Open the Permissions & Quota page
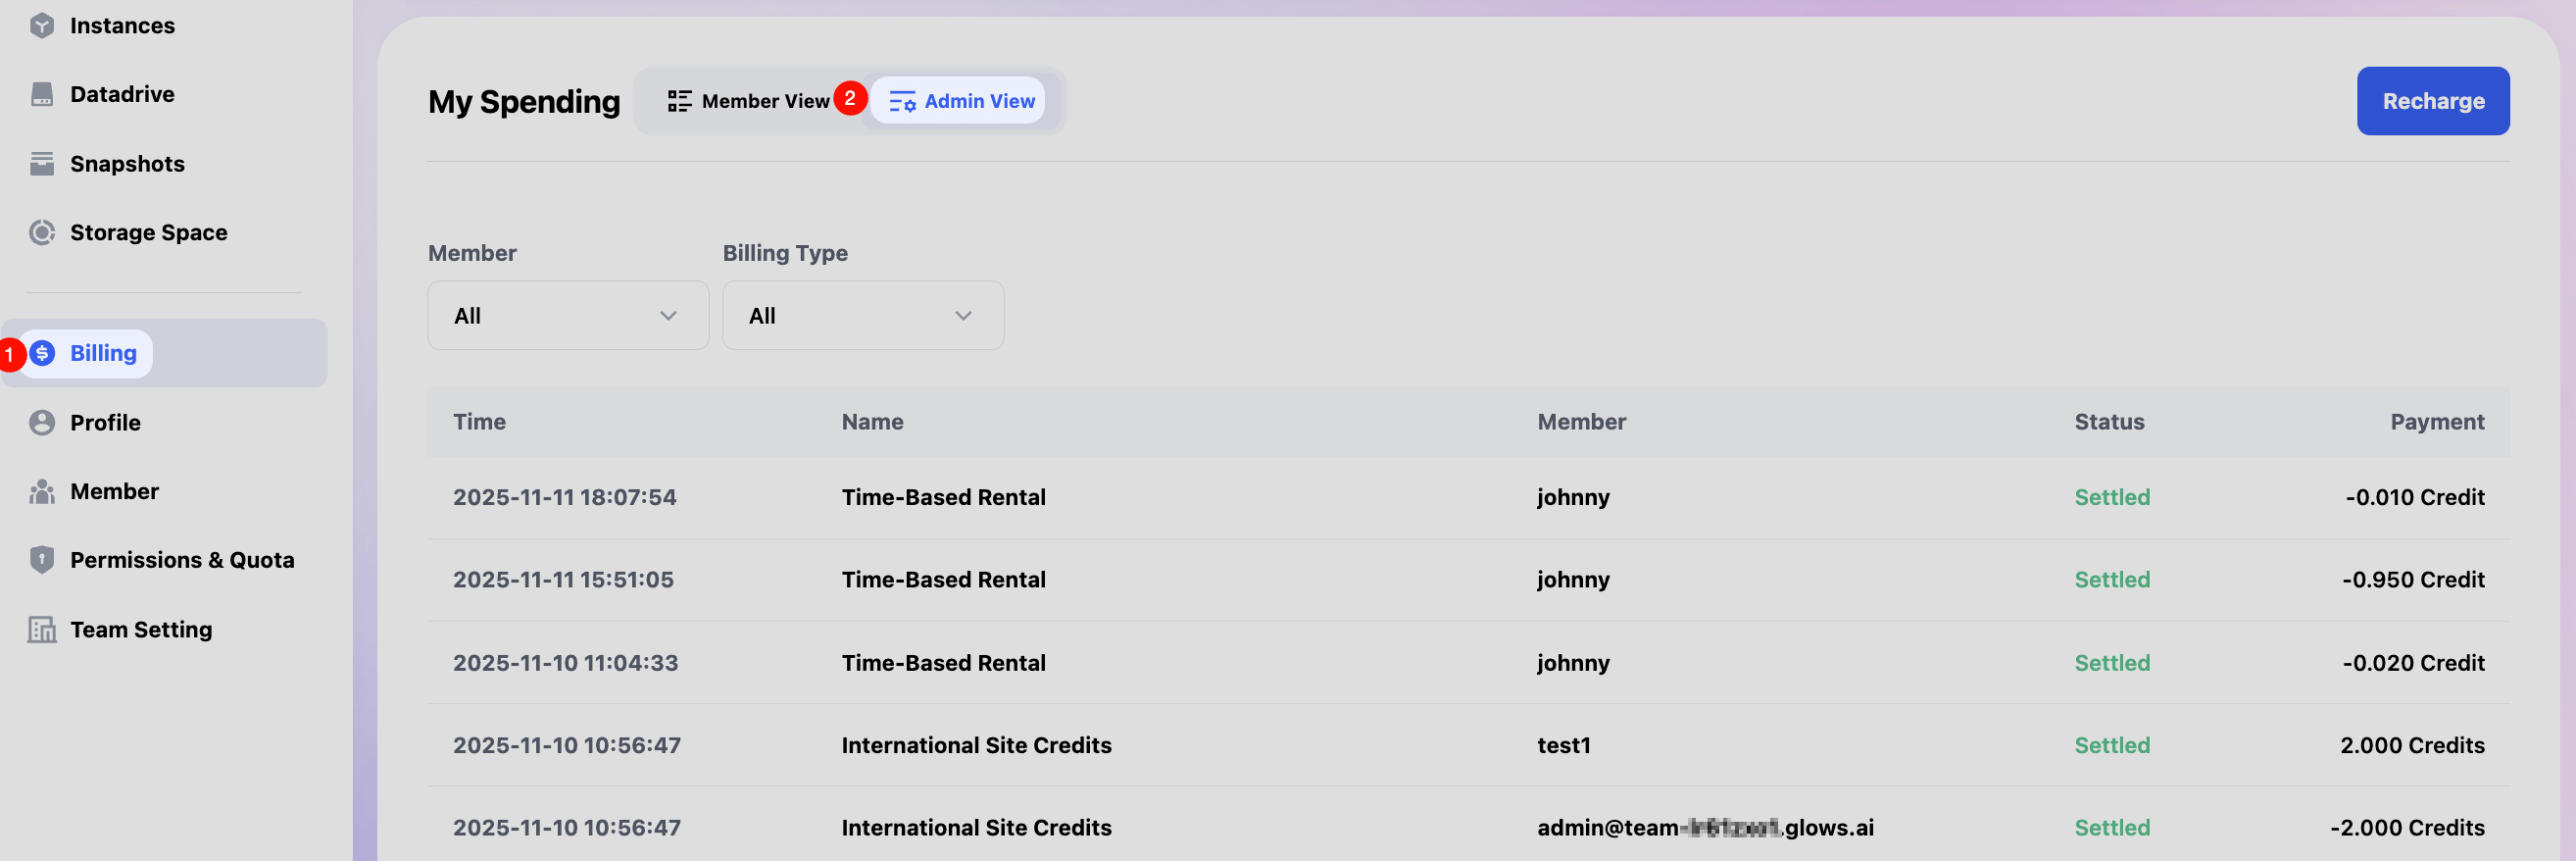 (x=182, y=560)
